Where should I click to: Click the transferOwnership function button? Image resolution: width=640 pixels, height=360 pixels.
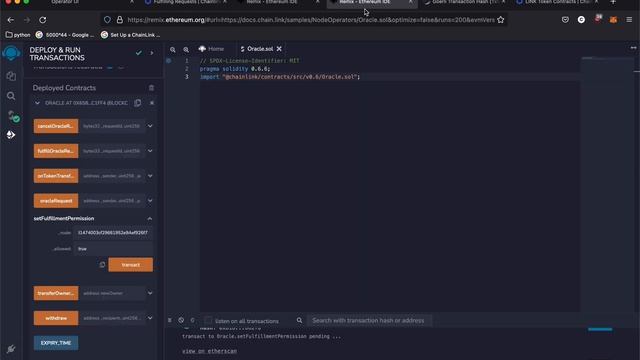click(x=56, y=293)
